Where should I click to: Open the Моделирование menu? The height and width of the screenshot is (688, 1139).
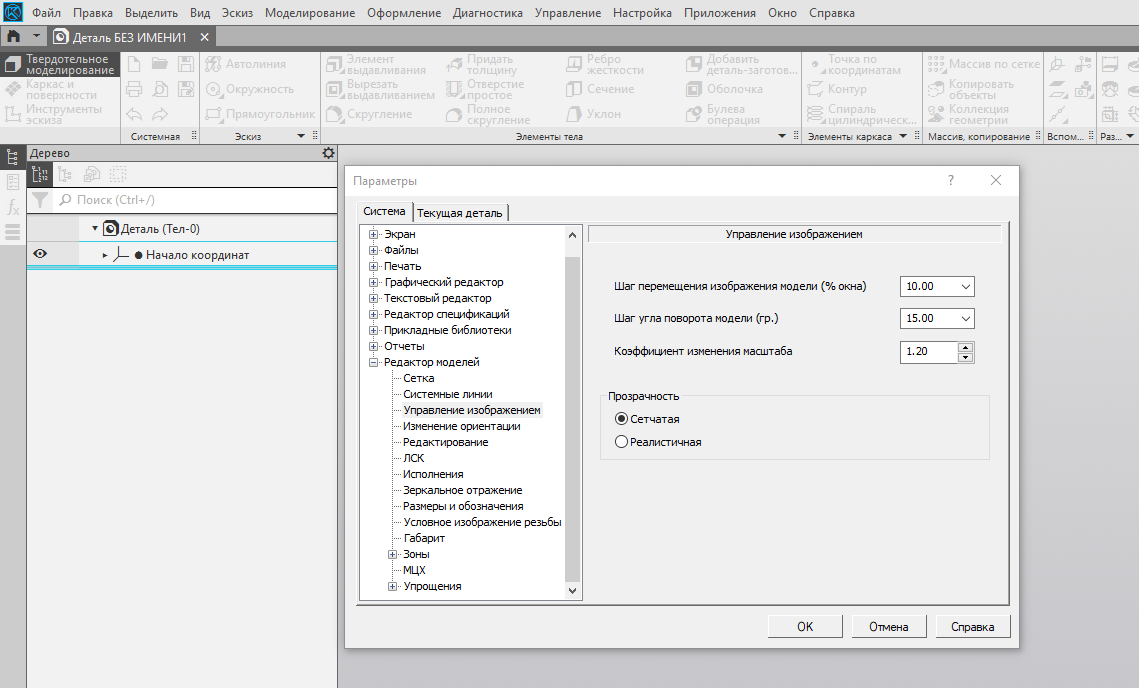point(310,13)
